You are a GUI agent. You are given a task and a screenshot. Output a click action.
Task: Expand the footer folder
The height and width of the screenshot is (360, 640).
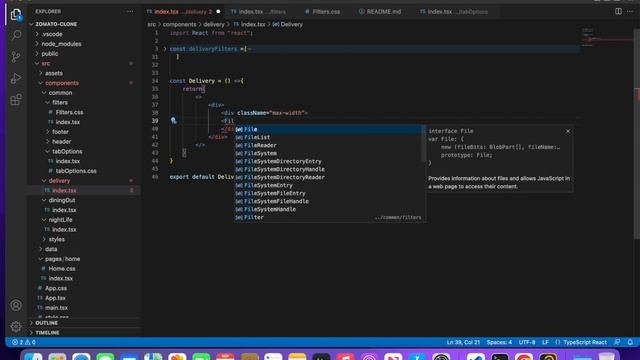60,132
